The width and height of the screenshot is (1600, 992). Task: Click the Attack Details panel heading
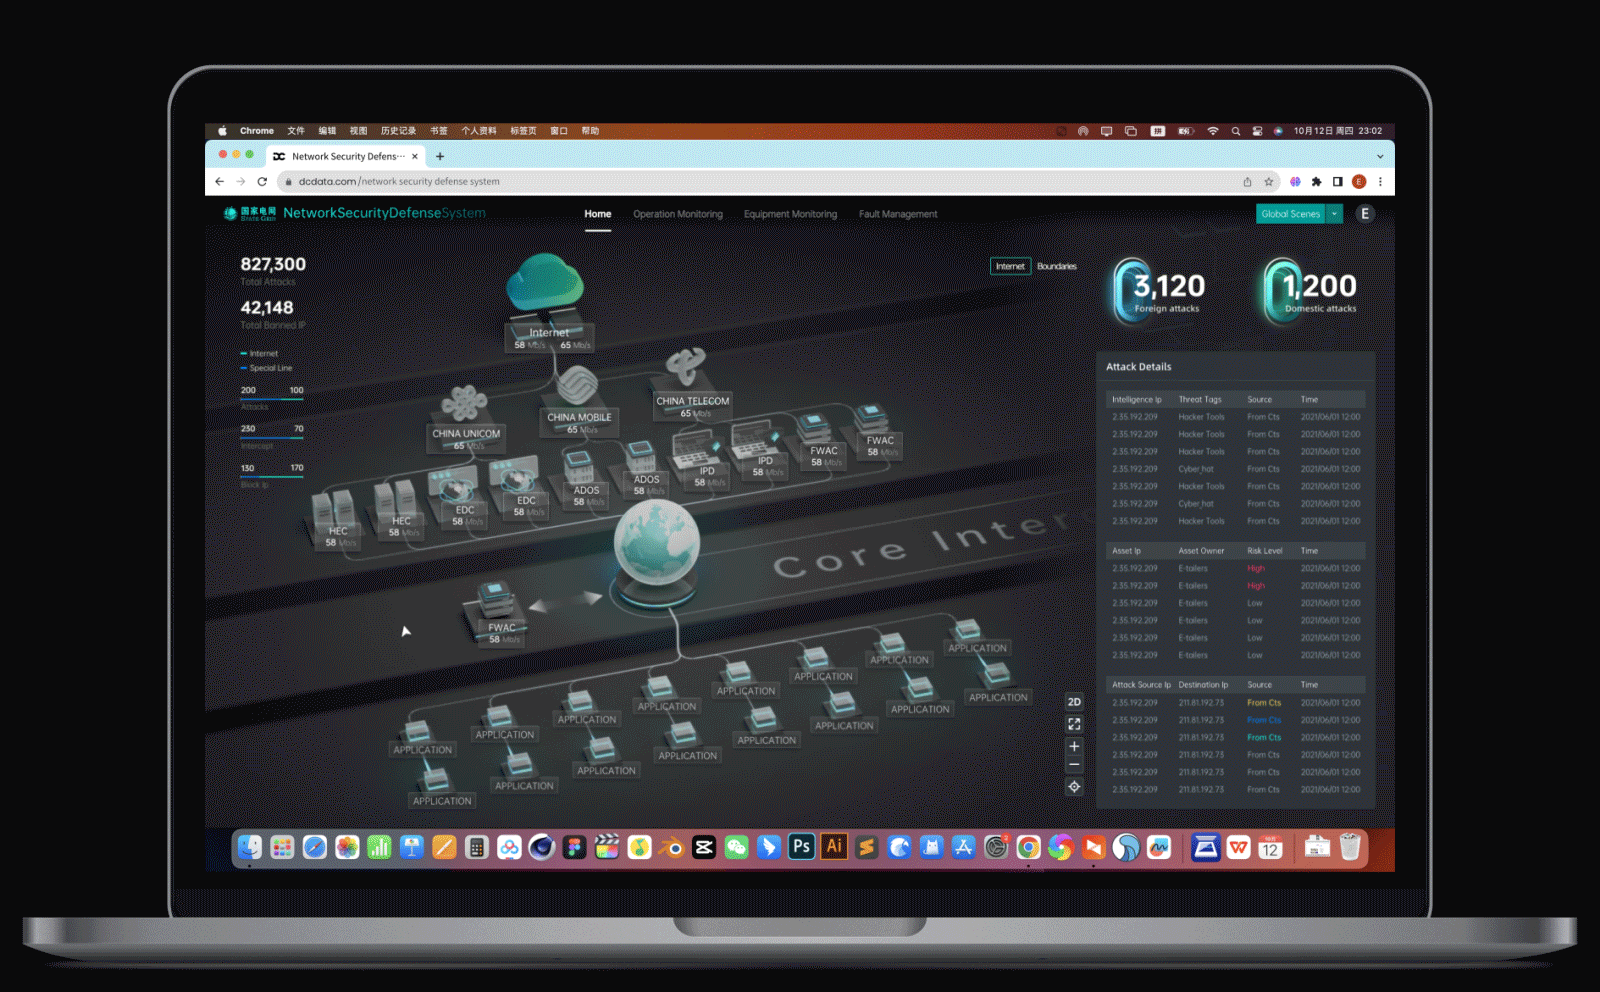1138,367
